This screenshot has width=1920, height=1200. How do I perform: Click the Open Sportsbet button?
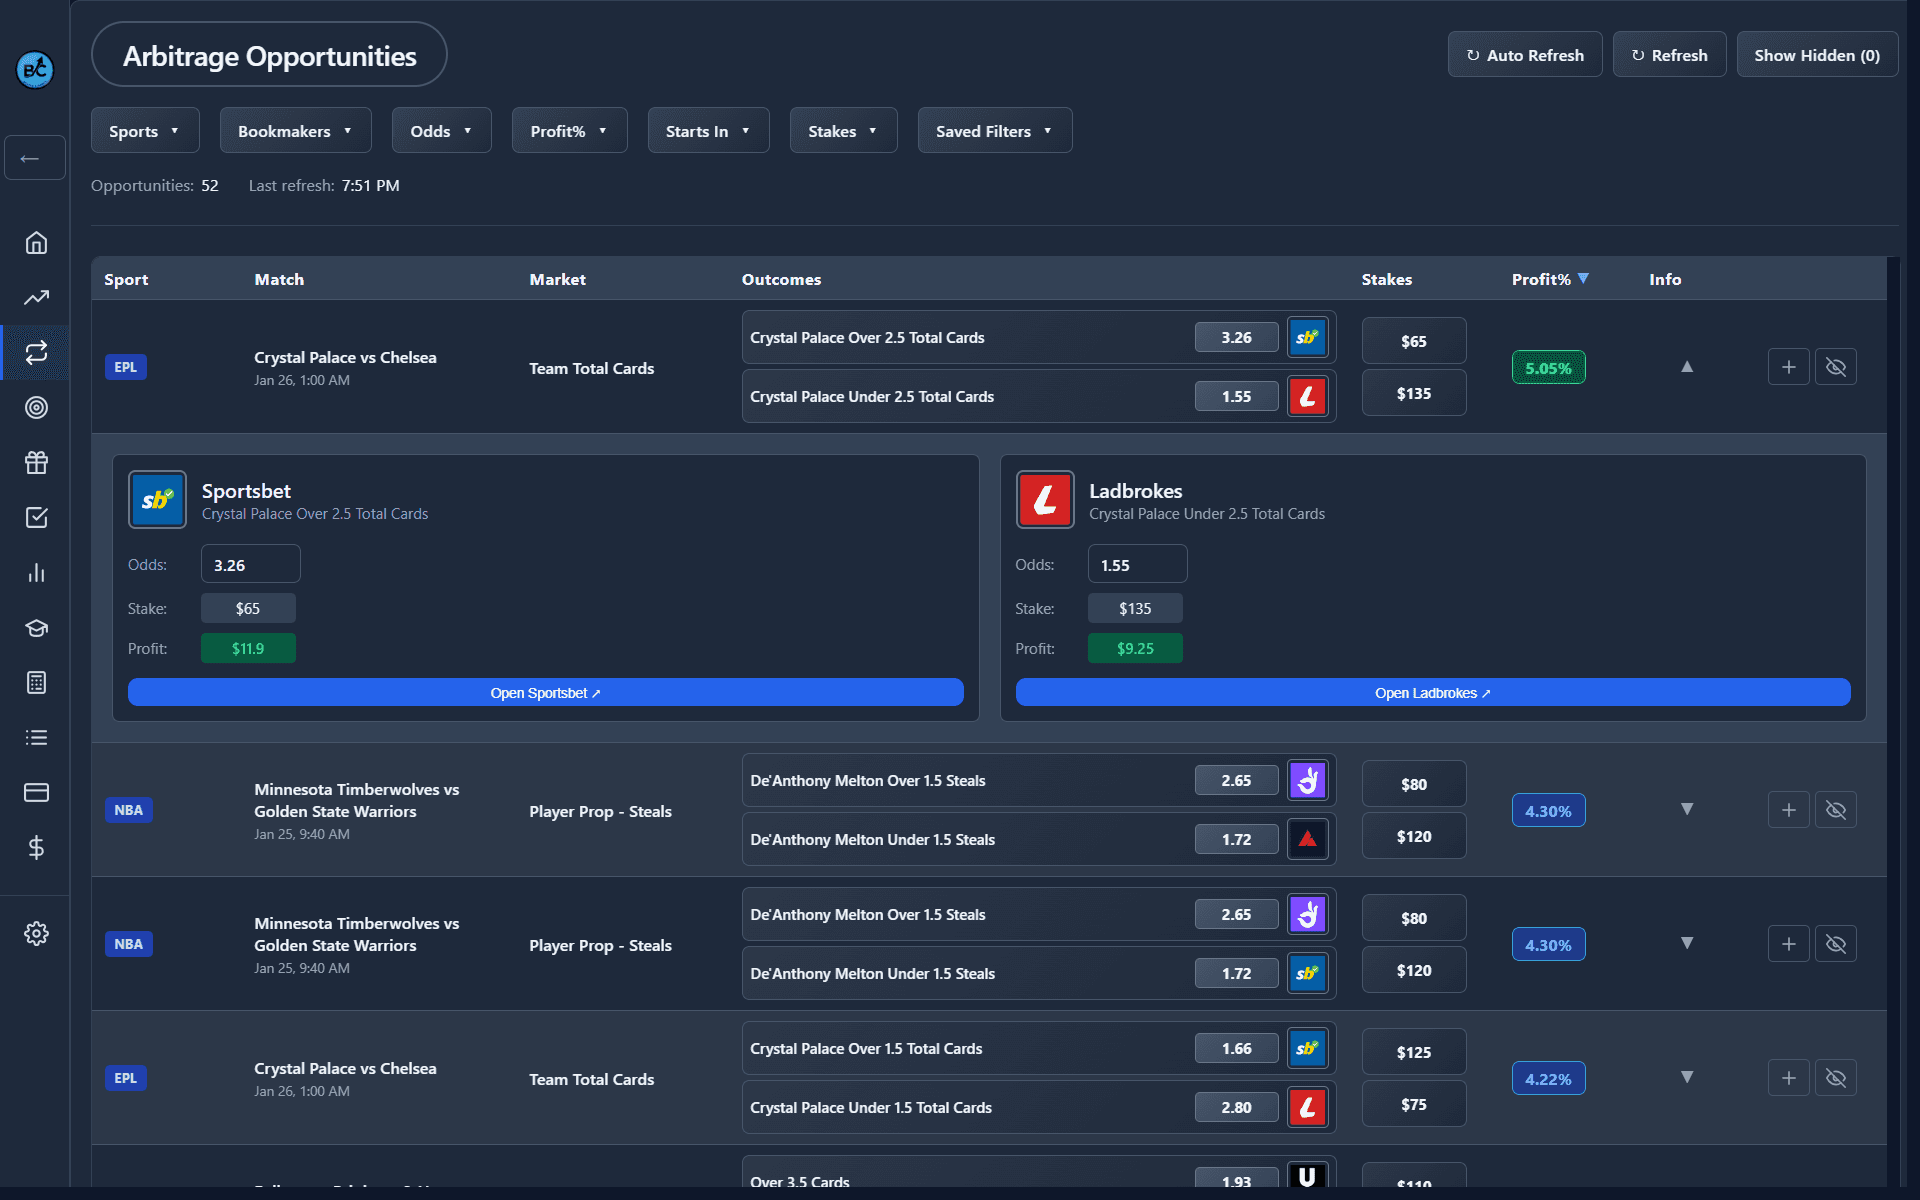point(545,693)
